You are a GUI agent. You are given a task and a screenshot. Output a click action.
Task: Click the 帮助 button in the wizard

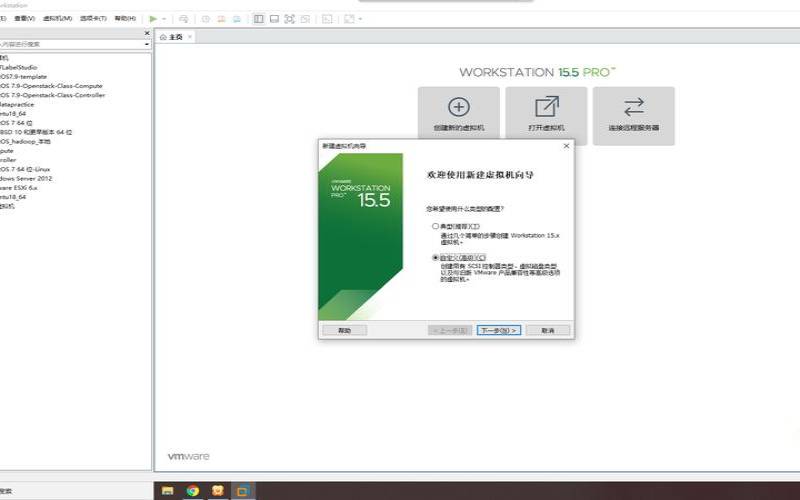(x=344, y=331)
